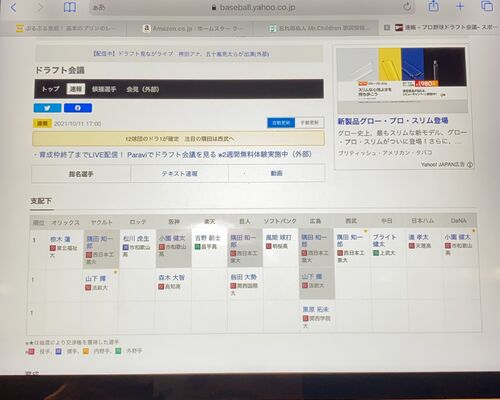Open the 配信中 ドラフト見ながらライブ banner link
Viewport: 500px width, 400px height.
pos(180,54)
